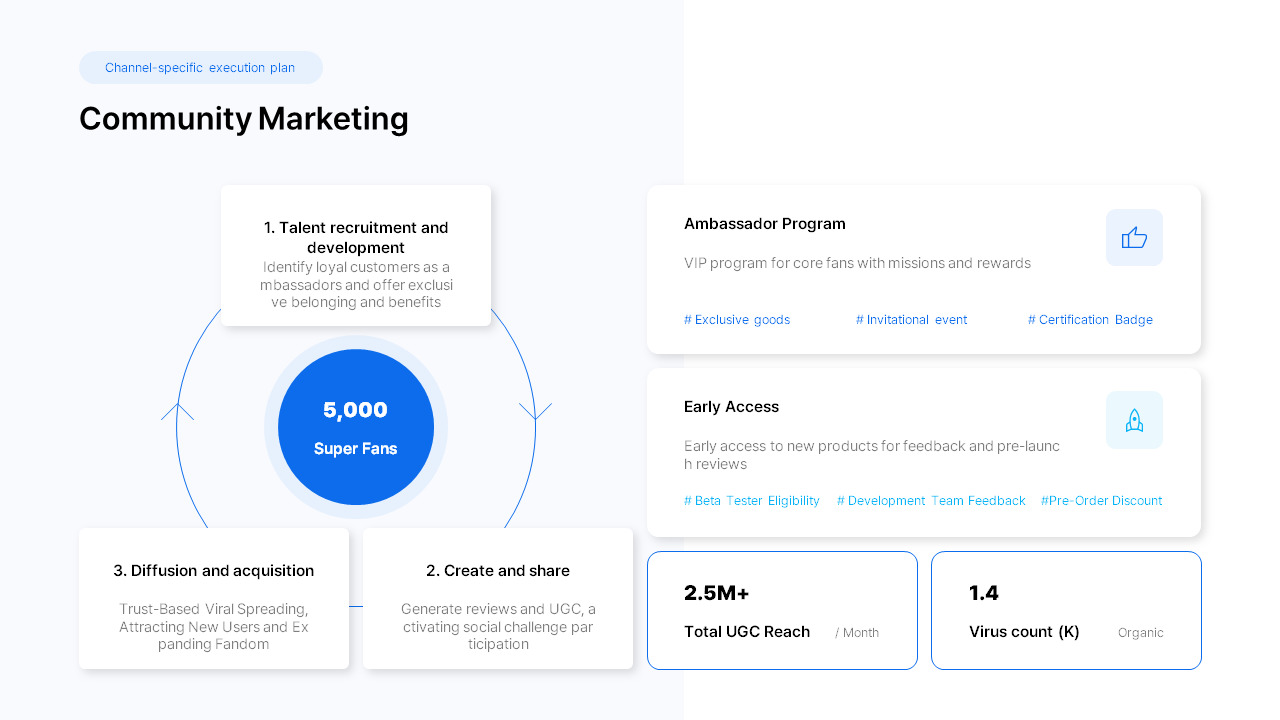Click the '# Exclusive goods' tag
This screenshot has width=1280, height=720.
point(737,320)
